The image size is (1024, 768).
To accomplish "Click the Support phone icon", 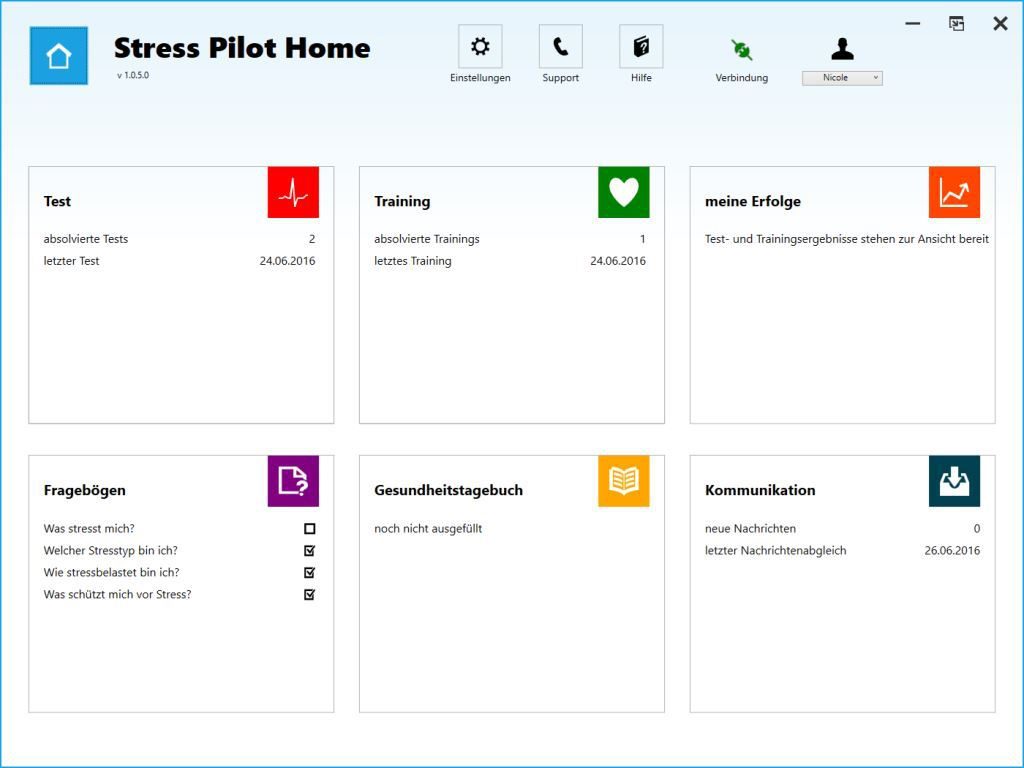I will click(x=560, y=47).
